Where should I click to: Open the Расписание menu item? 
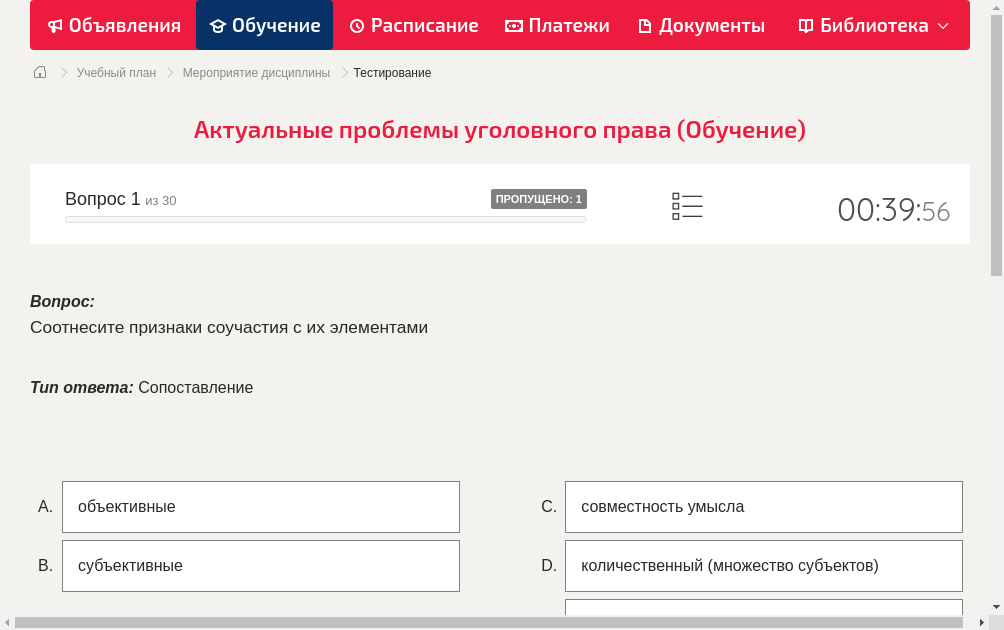click(x=413, y=25)
